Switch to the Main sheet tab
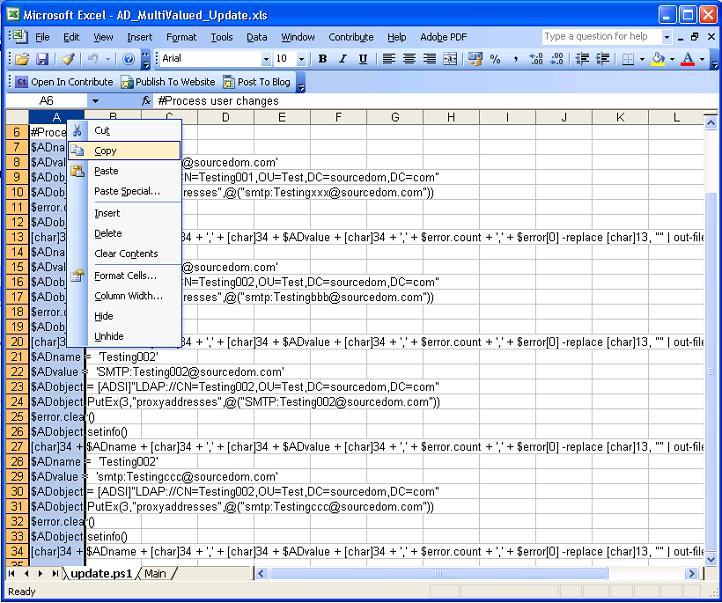This screenshot has height=603, width=722. [155, 573]
